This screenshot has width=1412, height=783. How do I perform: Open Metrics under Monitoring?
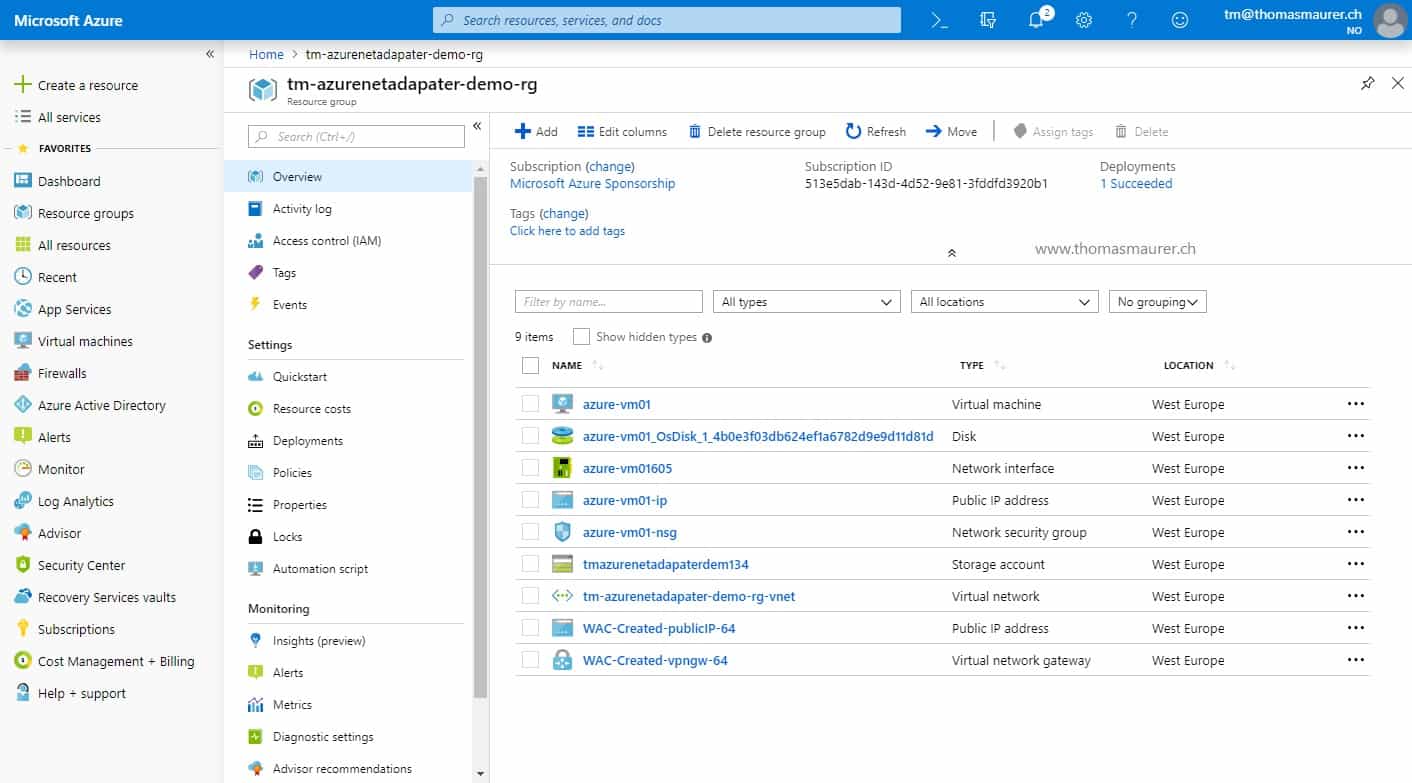coord(347,705)
